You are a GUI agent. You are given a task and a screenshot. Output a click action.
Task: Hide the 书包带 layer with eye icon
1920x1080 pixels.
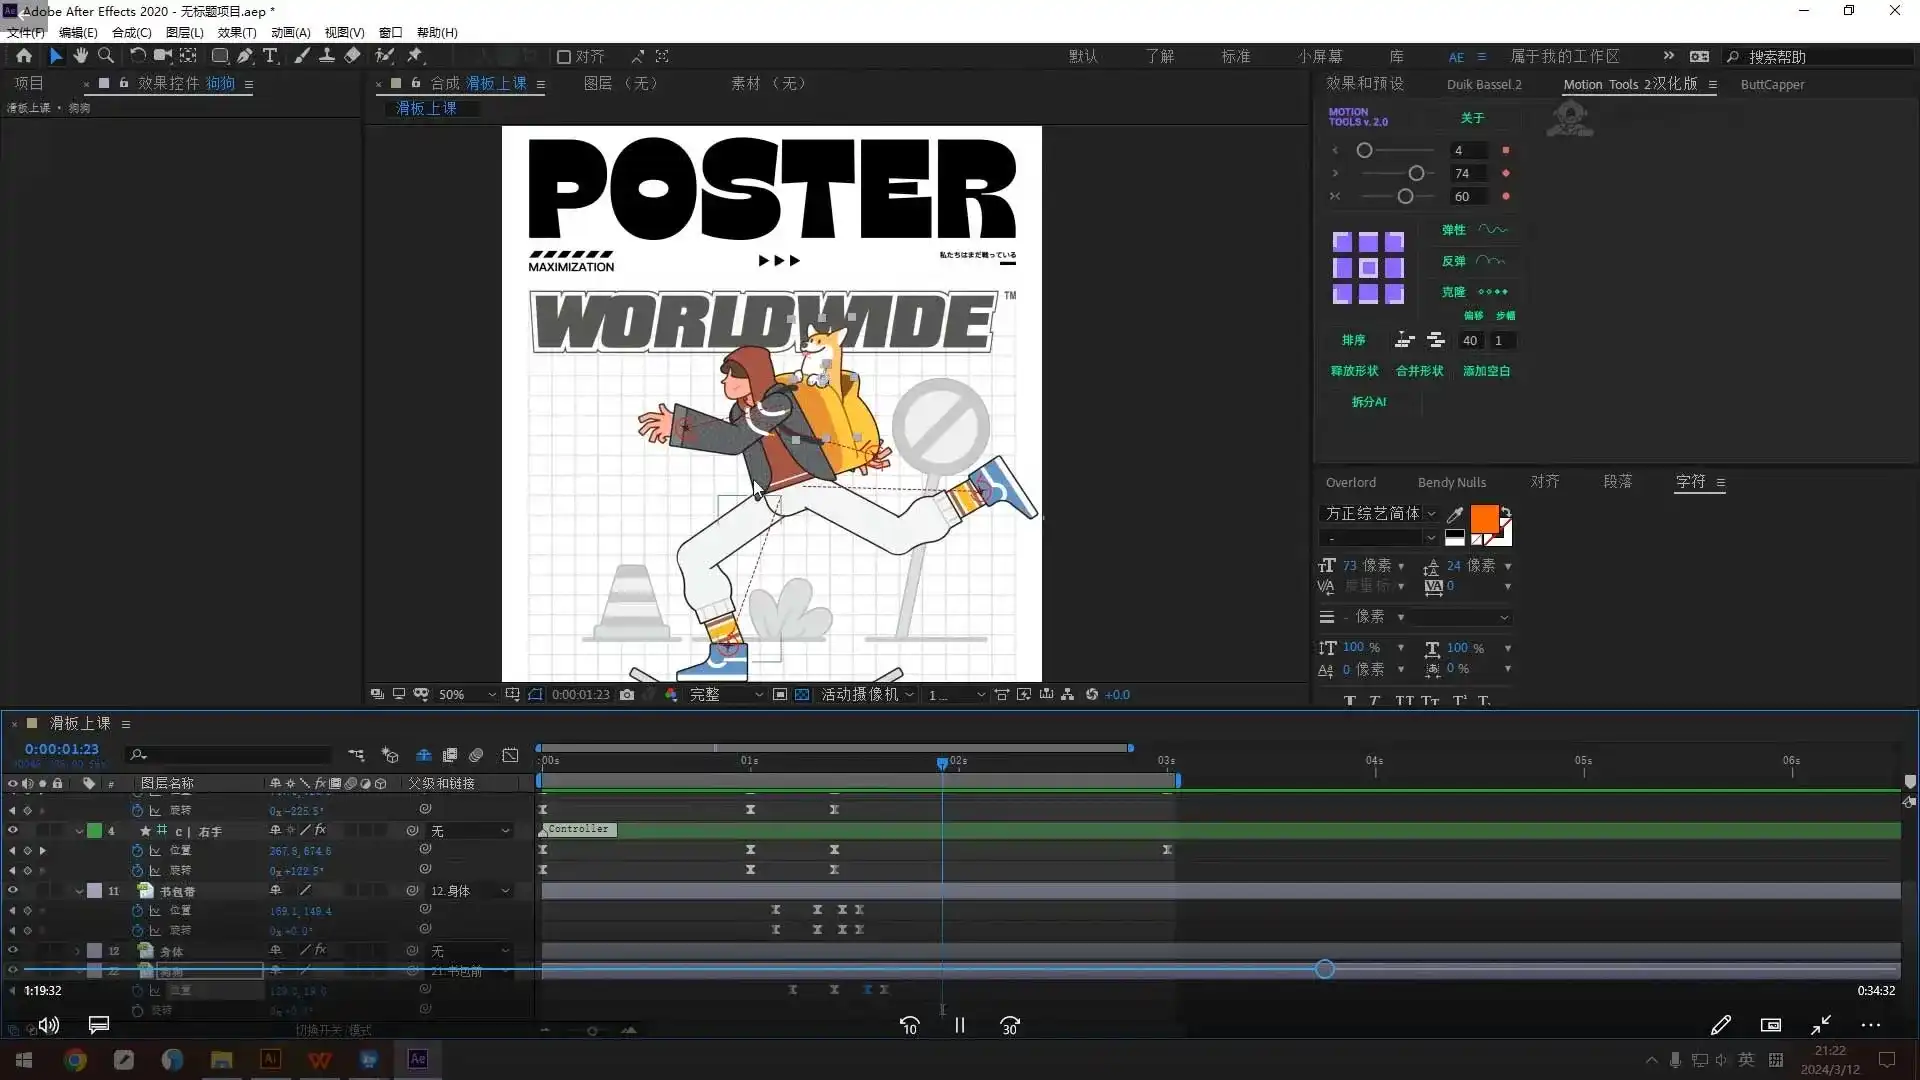tap(13, 890)
